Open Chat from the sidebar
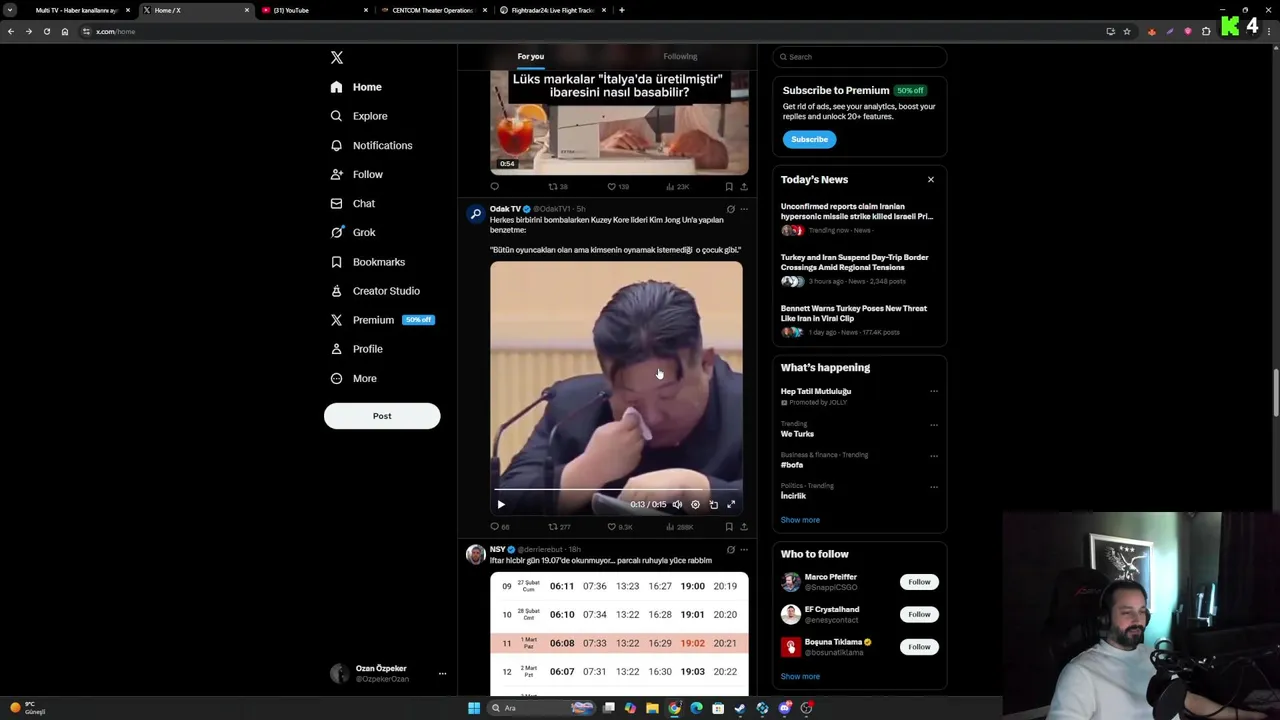Screen dimensions: 1280x720 pyautogui.click(x=353, y=203)
